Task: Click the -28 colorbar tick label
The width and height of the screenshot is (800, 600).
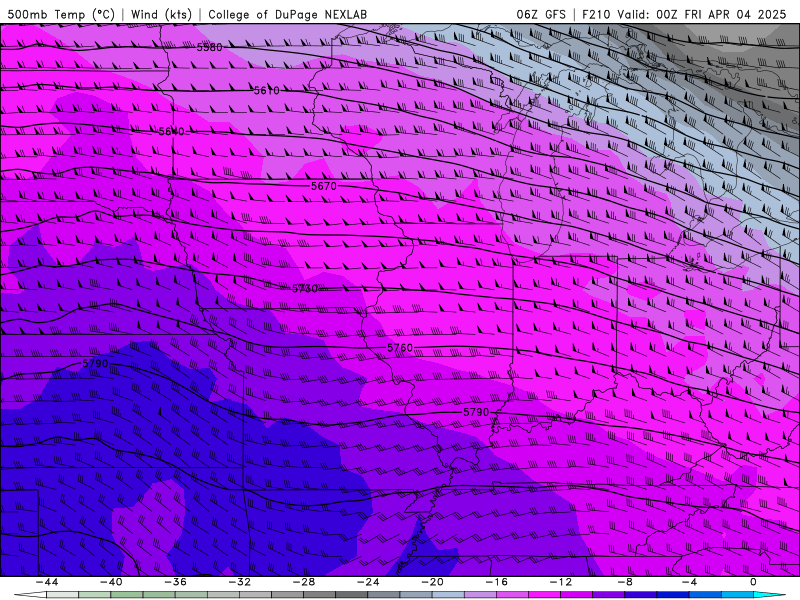Action: pyautogui.click(x=304, y=582)
